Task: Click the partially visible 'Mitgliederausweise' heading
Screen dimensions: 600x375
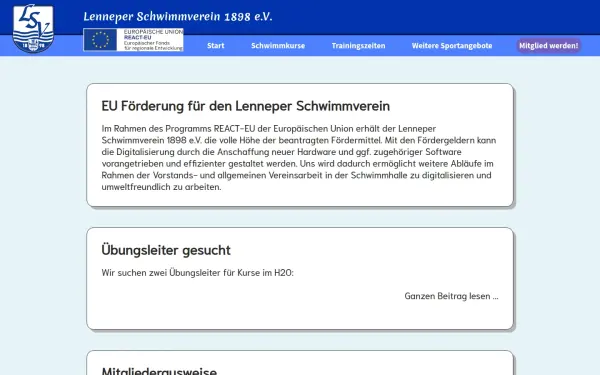Action: 159,370
